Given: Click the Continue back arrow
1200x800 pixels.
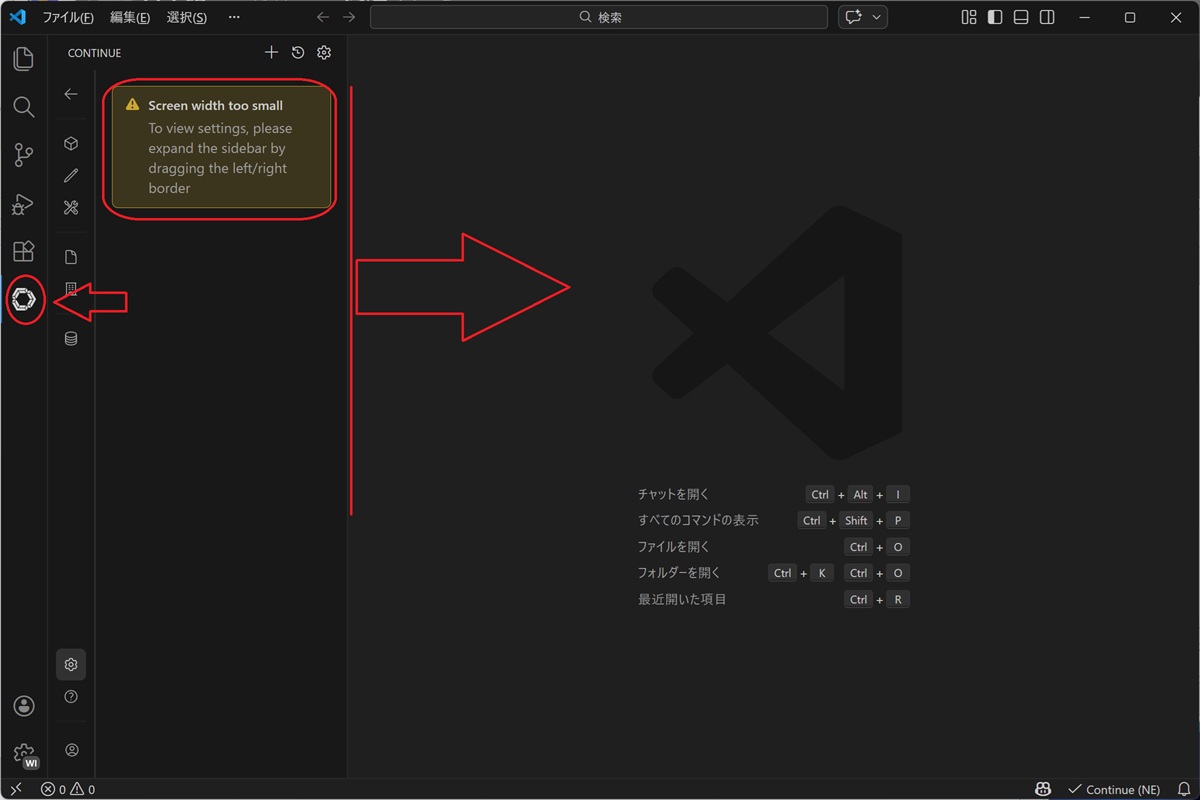Looking at the screenshot, I should [x=71, y=94].
